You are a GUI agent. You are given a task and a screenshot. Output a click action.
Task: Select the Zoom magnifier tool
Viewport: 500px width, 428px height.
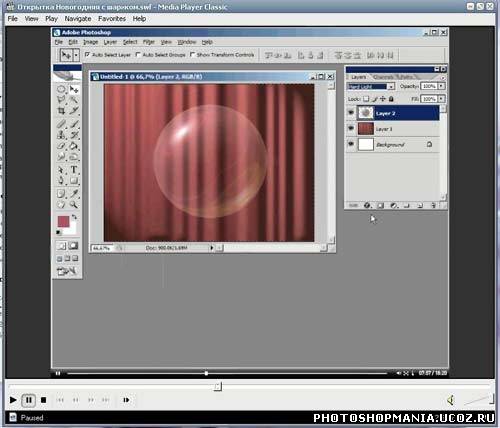click(74, 204)
